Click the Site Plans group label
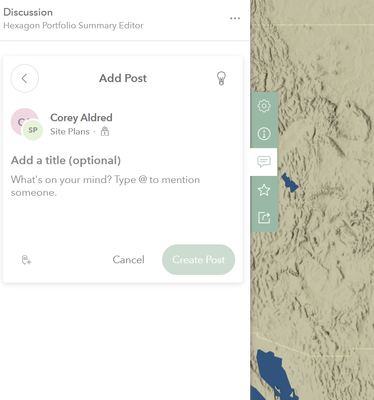The height and width of the screenshot is (400, 374). pyautogui.click(x=70, y=132)
